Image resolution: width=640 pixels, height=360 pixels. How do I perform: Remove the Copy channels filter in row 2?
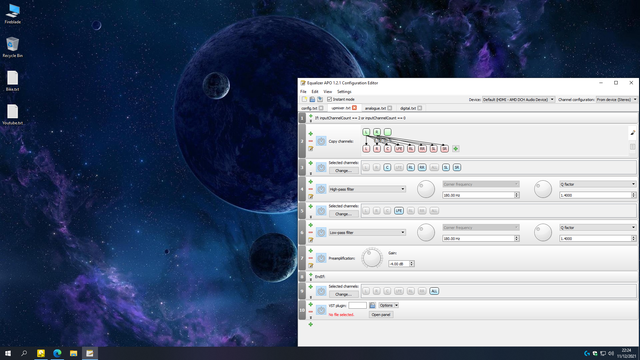(x=311, y=141)
